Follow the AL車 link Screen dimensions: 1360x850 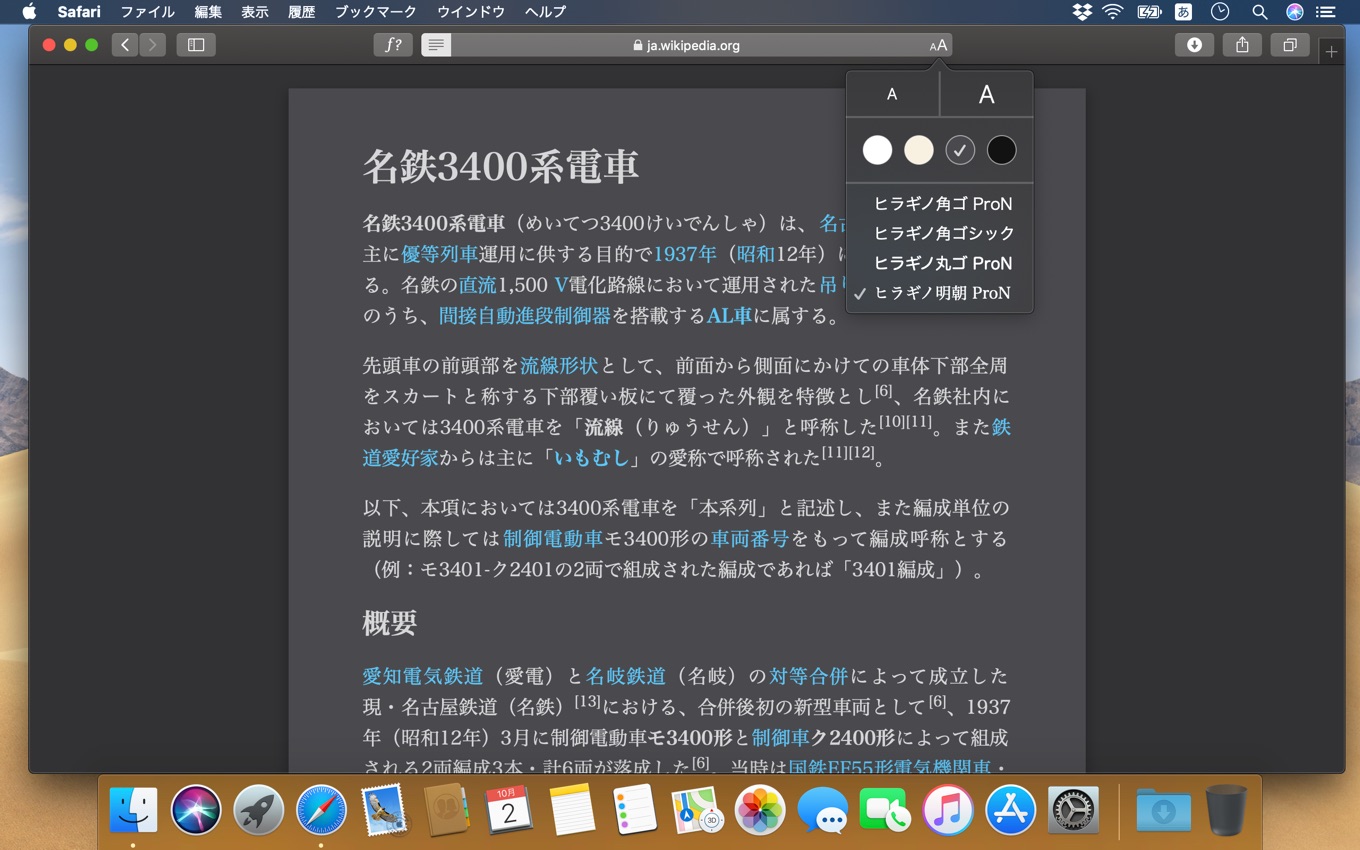click(729, 316)
